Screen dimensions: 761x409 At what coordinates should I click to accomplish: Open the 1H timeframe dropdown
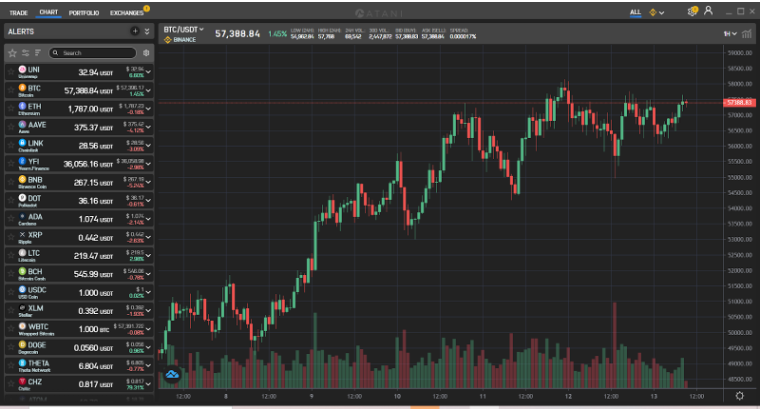[730, 33]
